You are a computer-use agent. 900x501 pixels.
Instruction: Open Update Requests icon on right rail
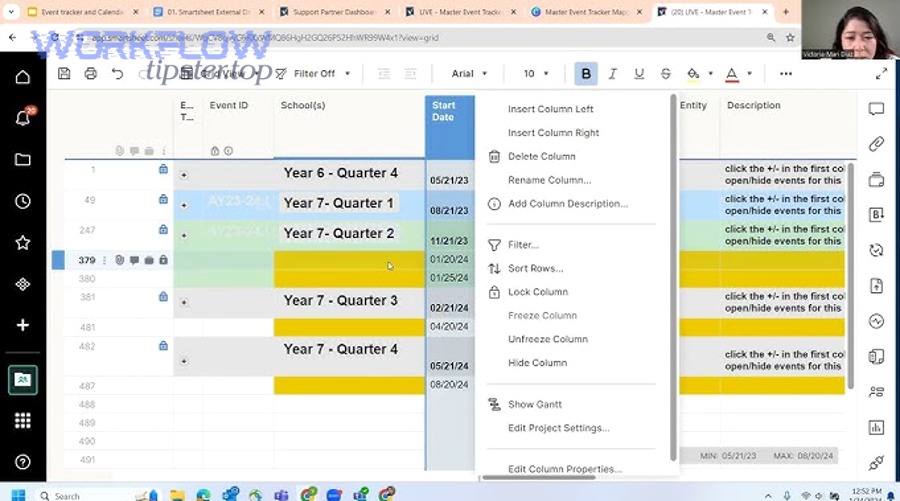(x=876, y=250)
